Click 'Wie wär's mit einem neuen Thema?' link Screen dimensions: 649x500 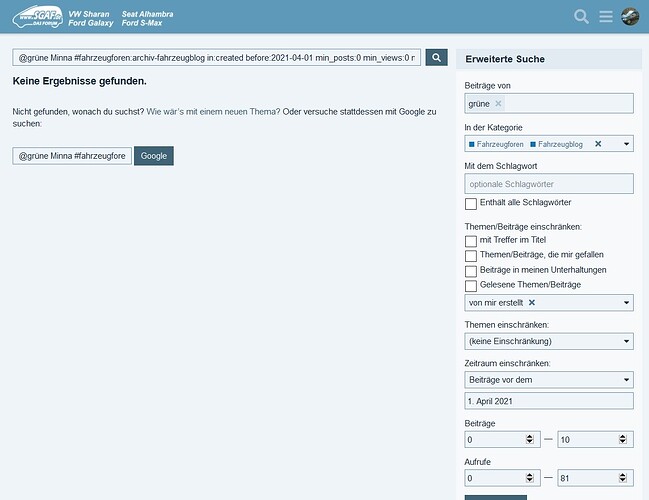(x=213, y=112)
